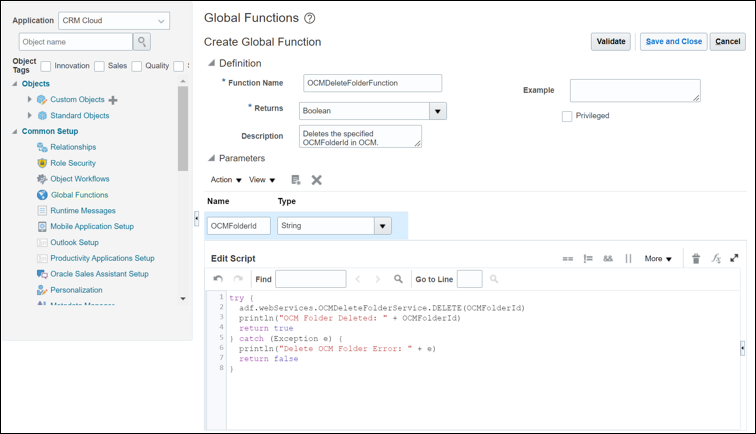The image size is (756, 434).
Task: Collapse the Common Setup section
Action: click(14, 131)
